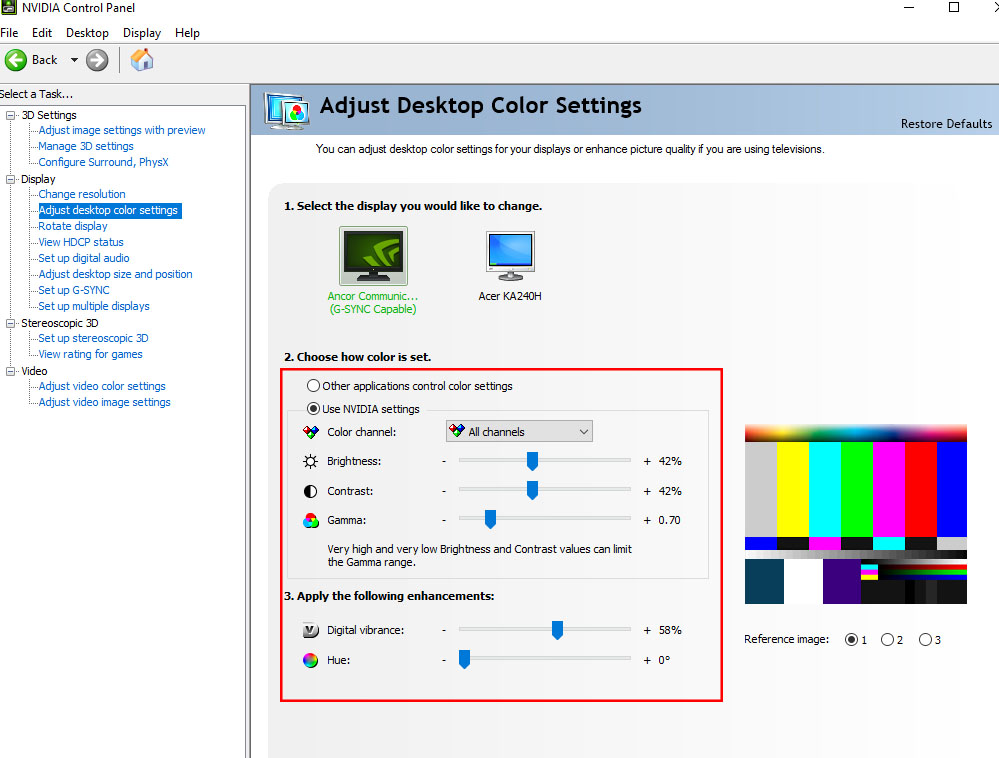Collapse the 3D Settings tree node
Viewport: 999px width, 758px height.
10,115
